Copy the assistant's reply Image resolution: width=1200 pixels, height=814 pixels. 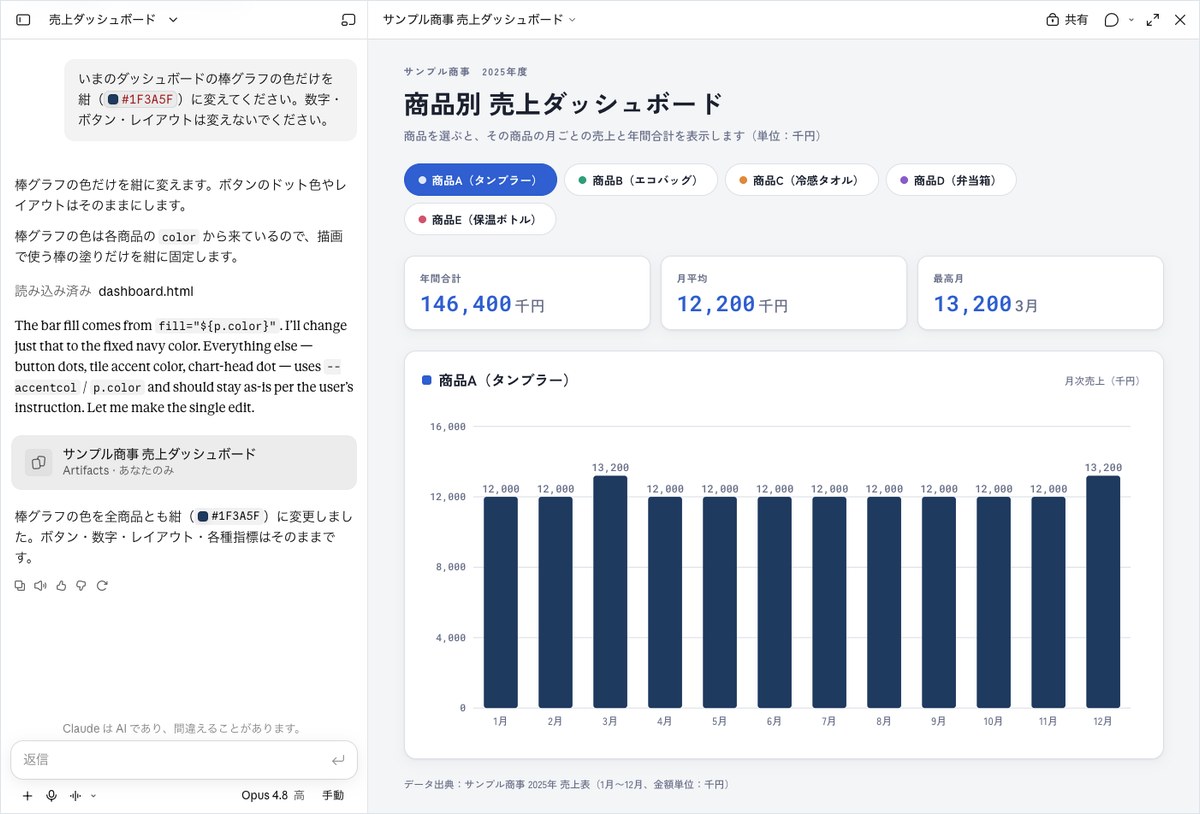pos(20,585)
